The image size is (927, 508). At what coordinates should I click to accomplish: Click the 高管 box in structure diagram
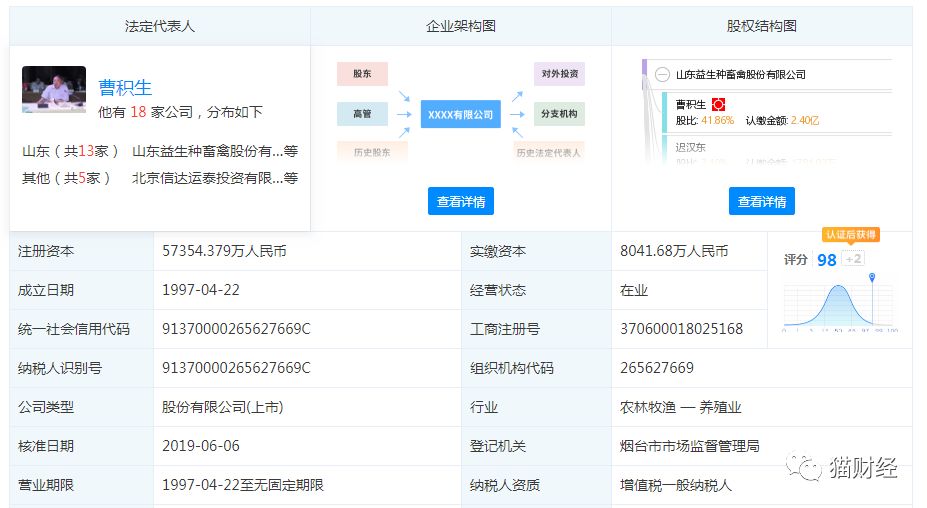(x=362, y=114)
